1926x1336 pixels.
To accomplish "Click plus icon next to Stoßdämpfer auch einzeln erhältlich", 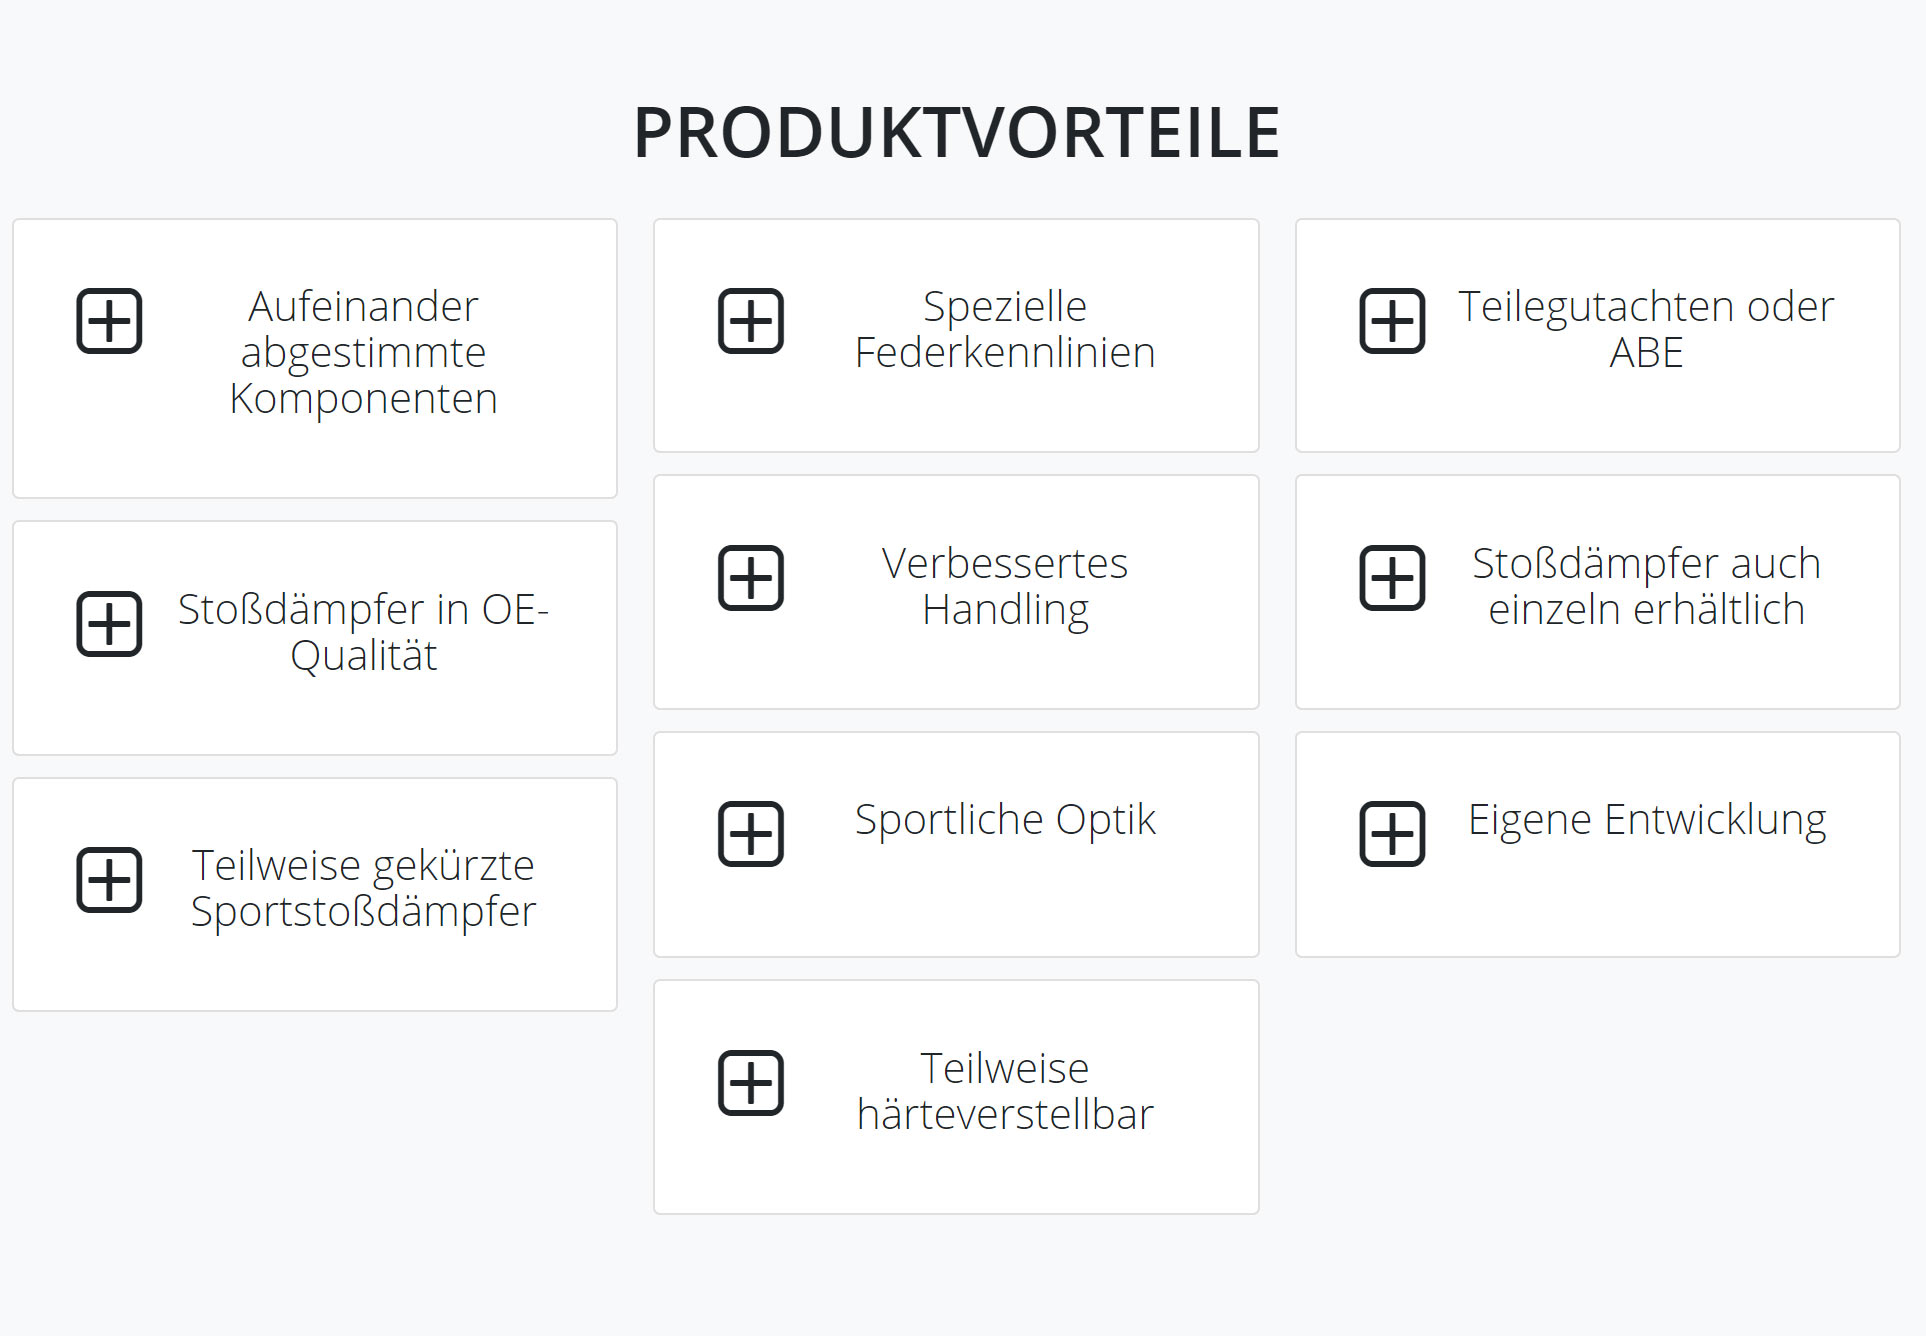I will coord(1392,578).
